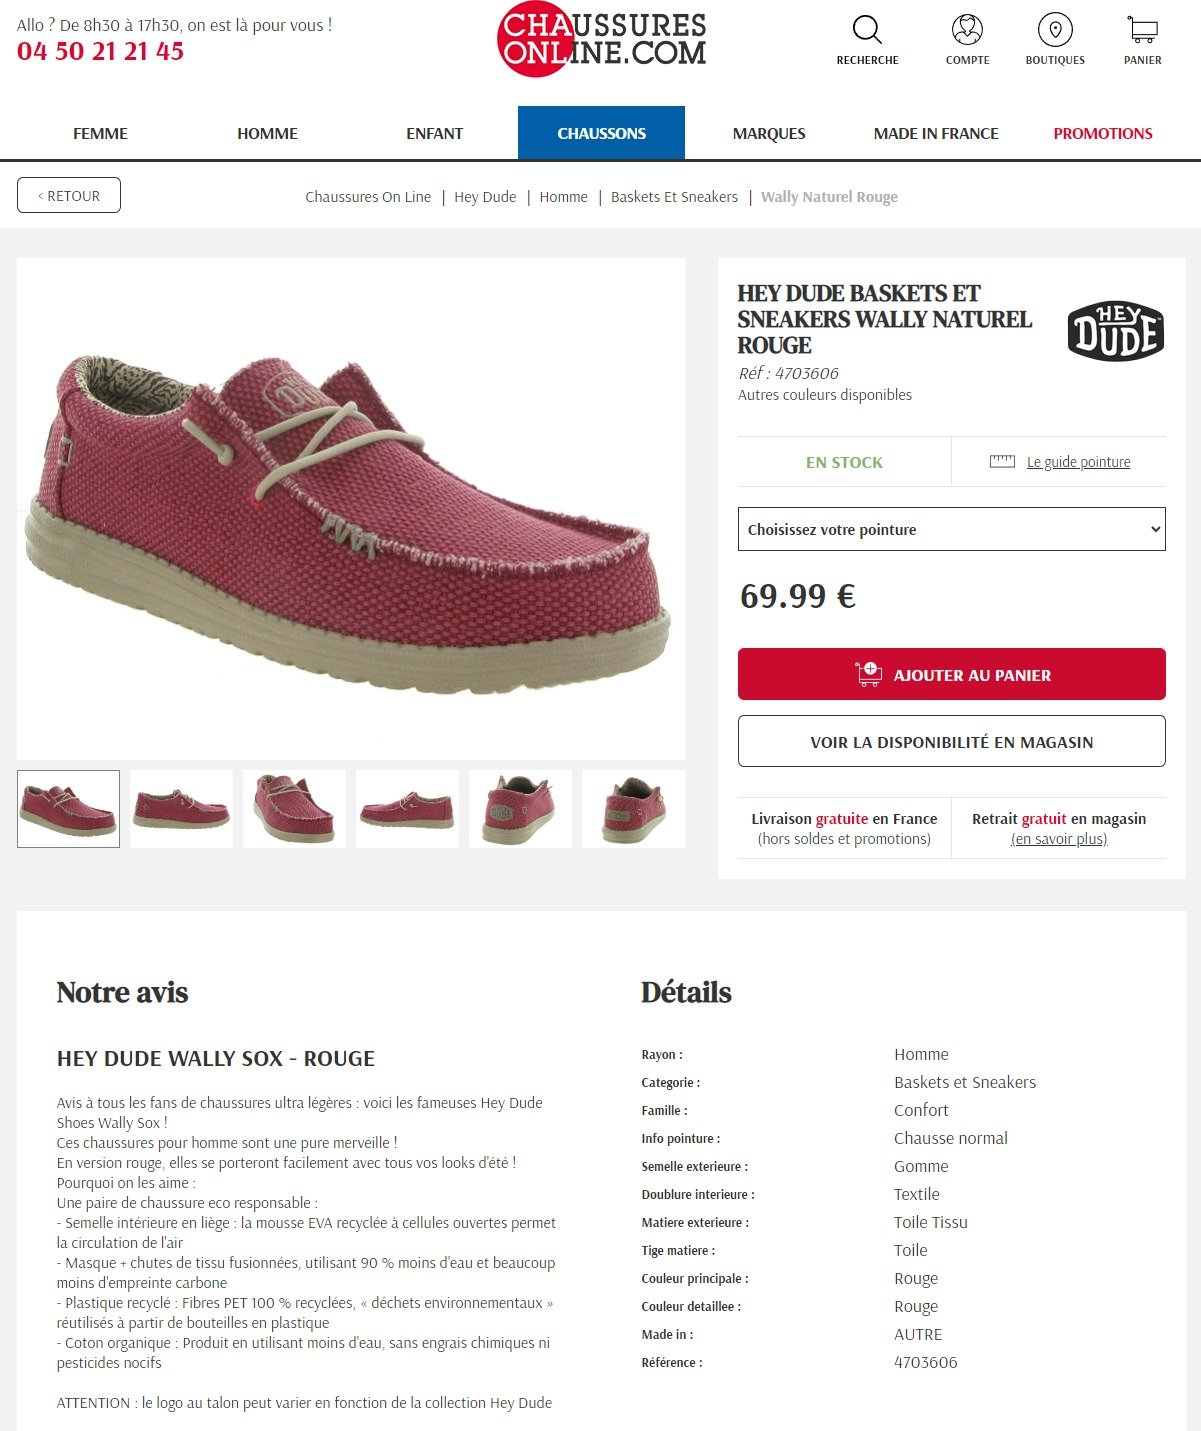Click the ruler icon for size guide
1201x1431 pixels.
coord(1002,461)
